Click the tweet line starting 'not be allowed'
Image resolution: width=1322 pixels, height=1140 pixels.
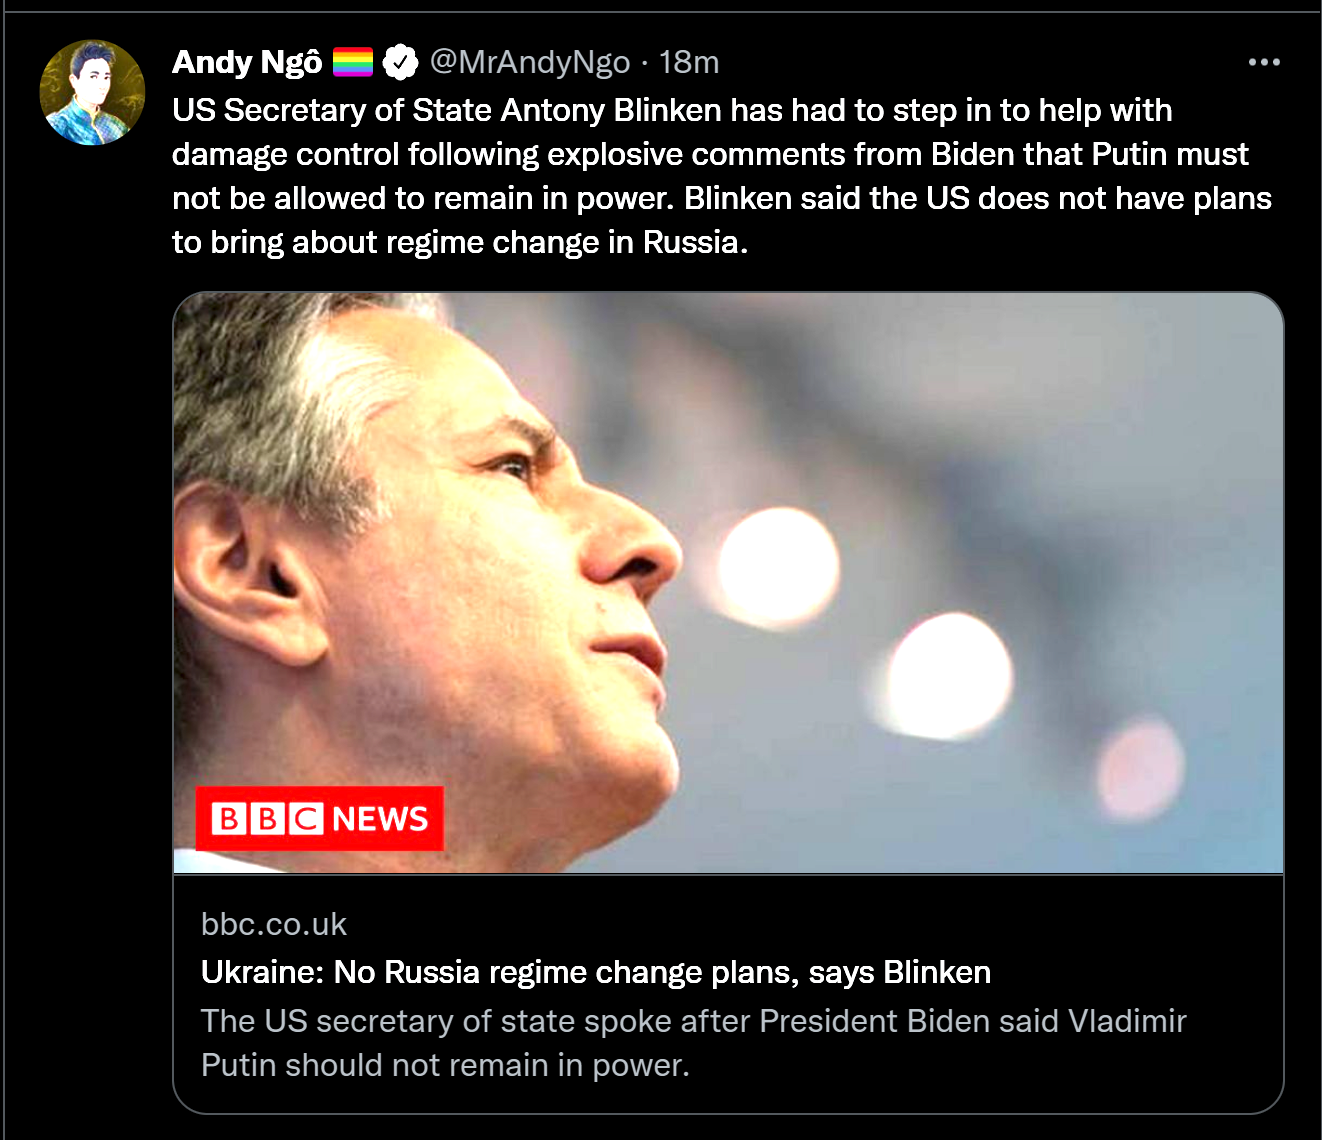[x=721, y=198]
